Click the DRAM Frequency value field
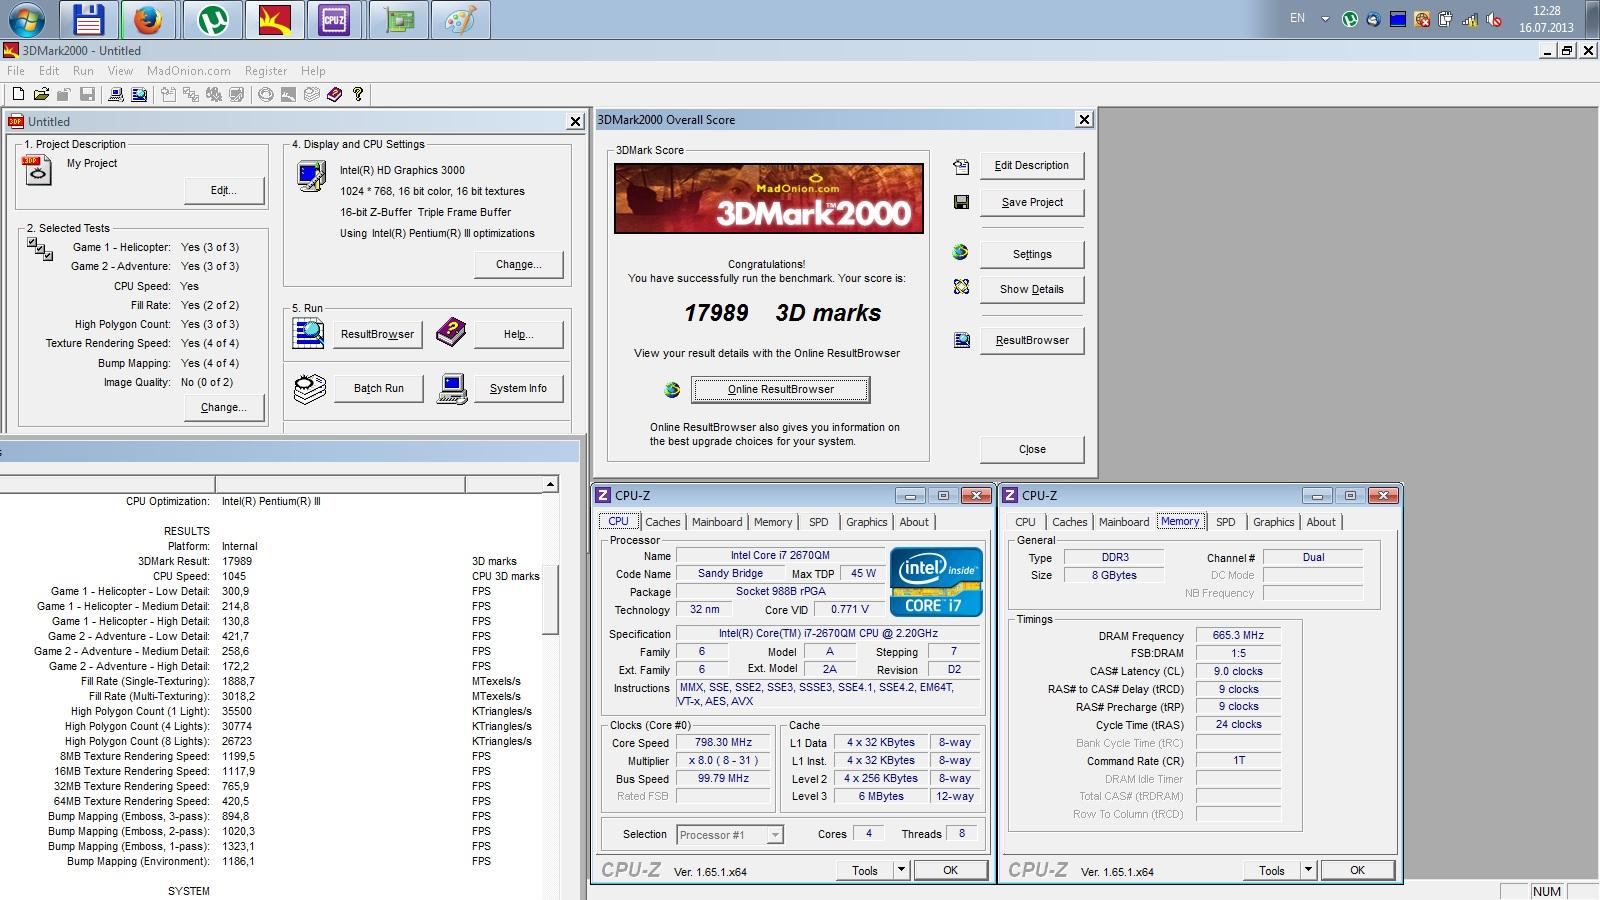The height and width of the screenshot is (900, 1600). coord(1238,636)
